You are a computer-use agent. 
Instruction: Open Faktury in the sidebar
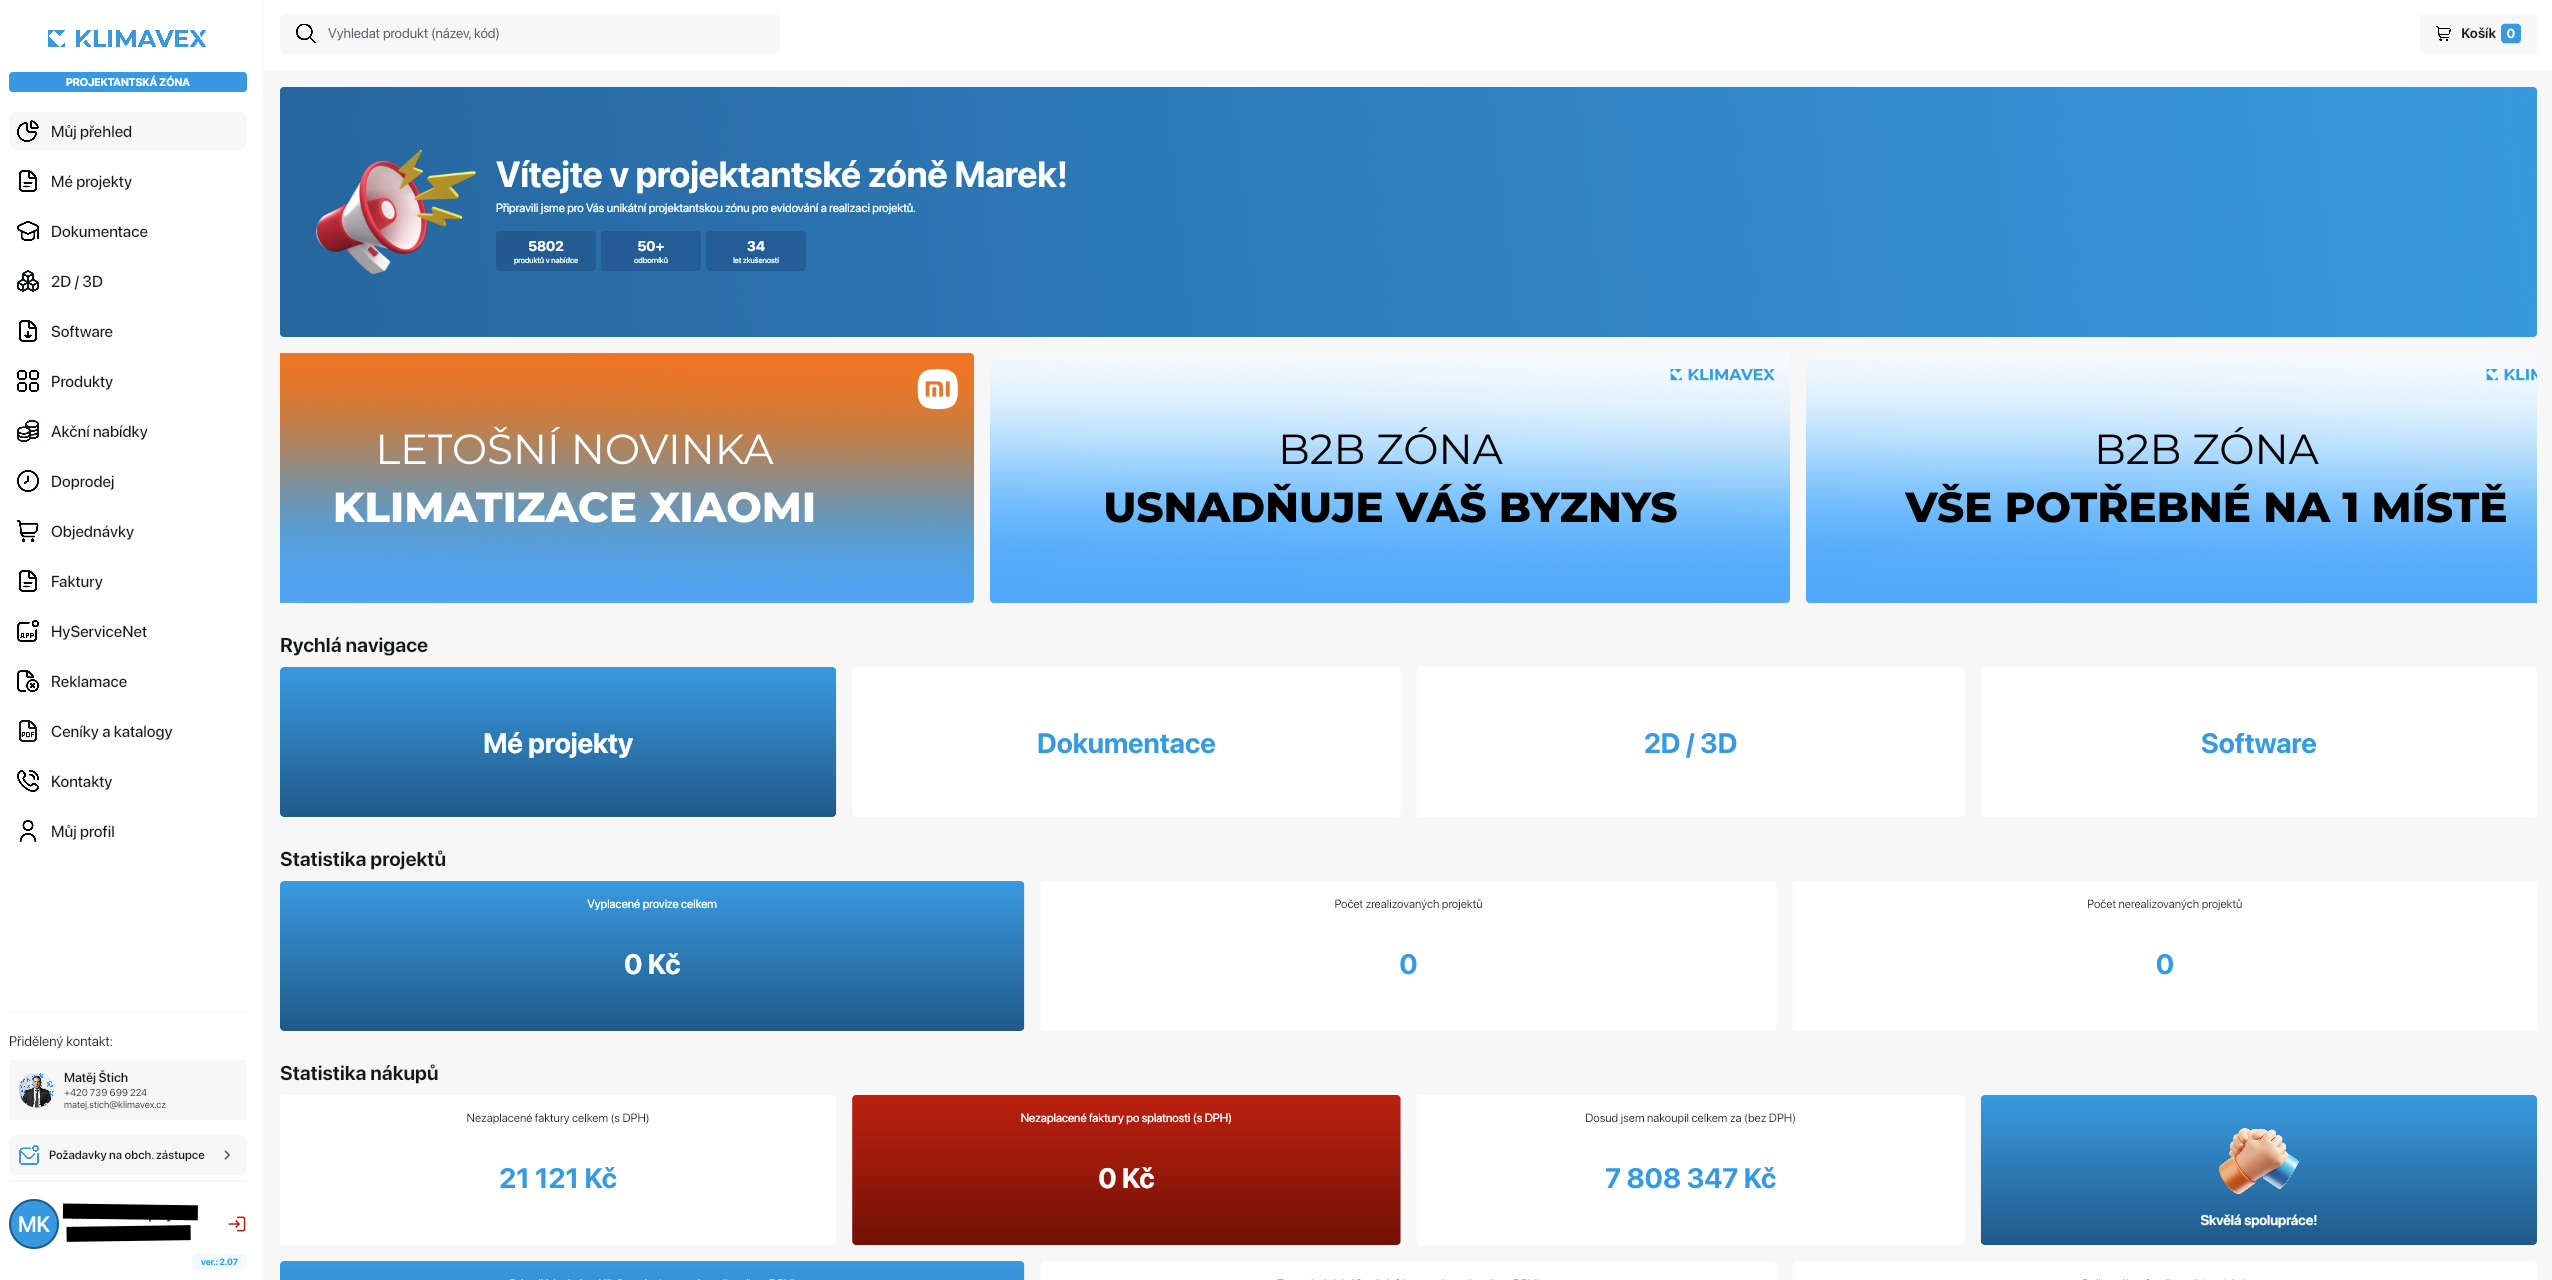[x=128, y=581]
